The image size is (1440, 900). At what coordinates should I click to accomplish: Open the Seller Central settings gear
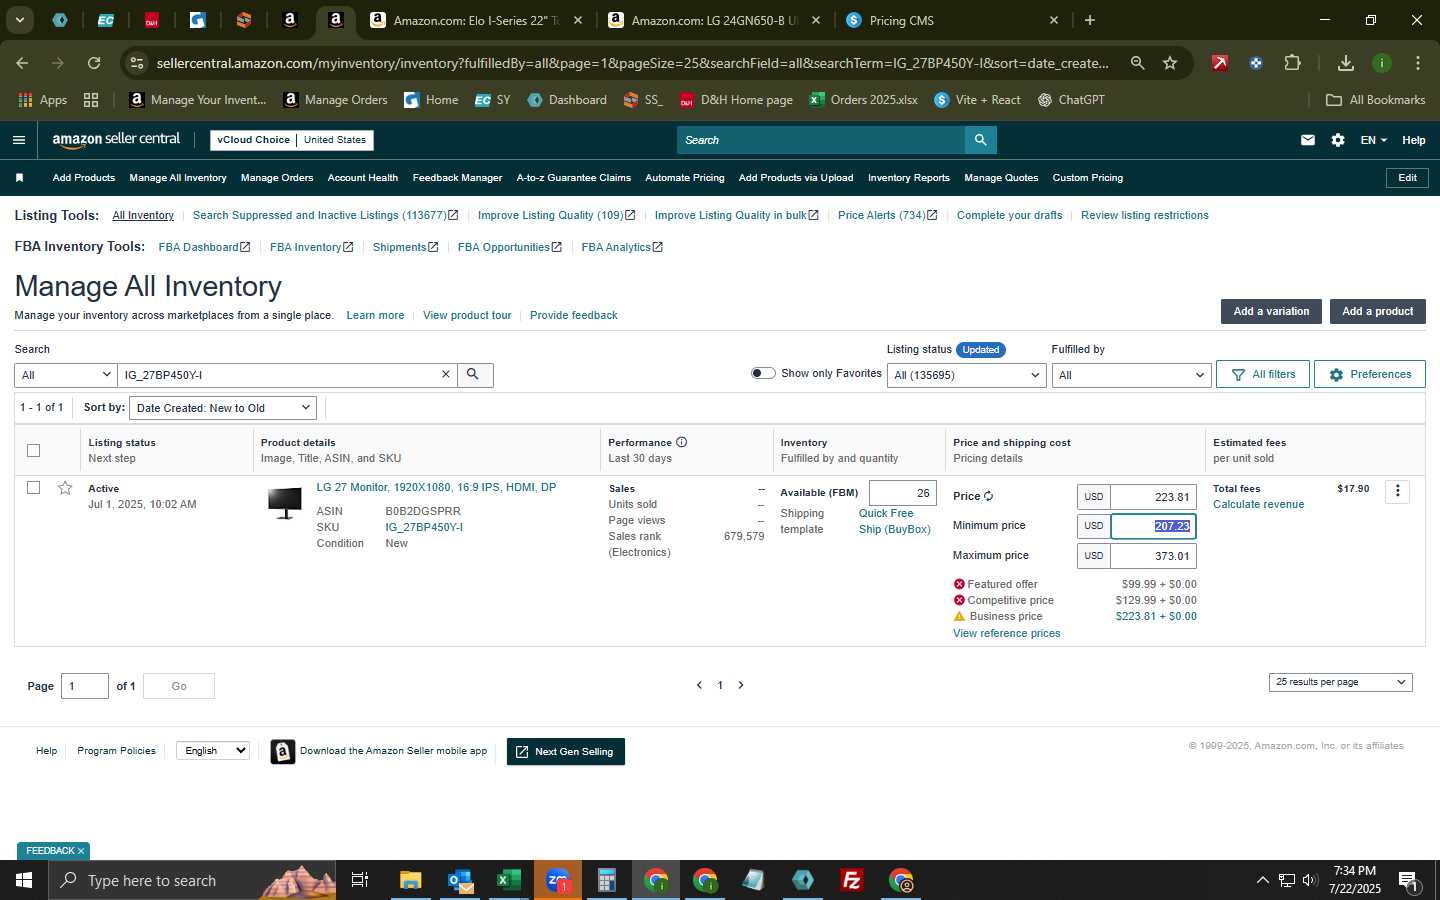(x=1338, y=140)
